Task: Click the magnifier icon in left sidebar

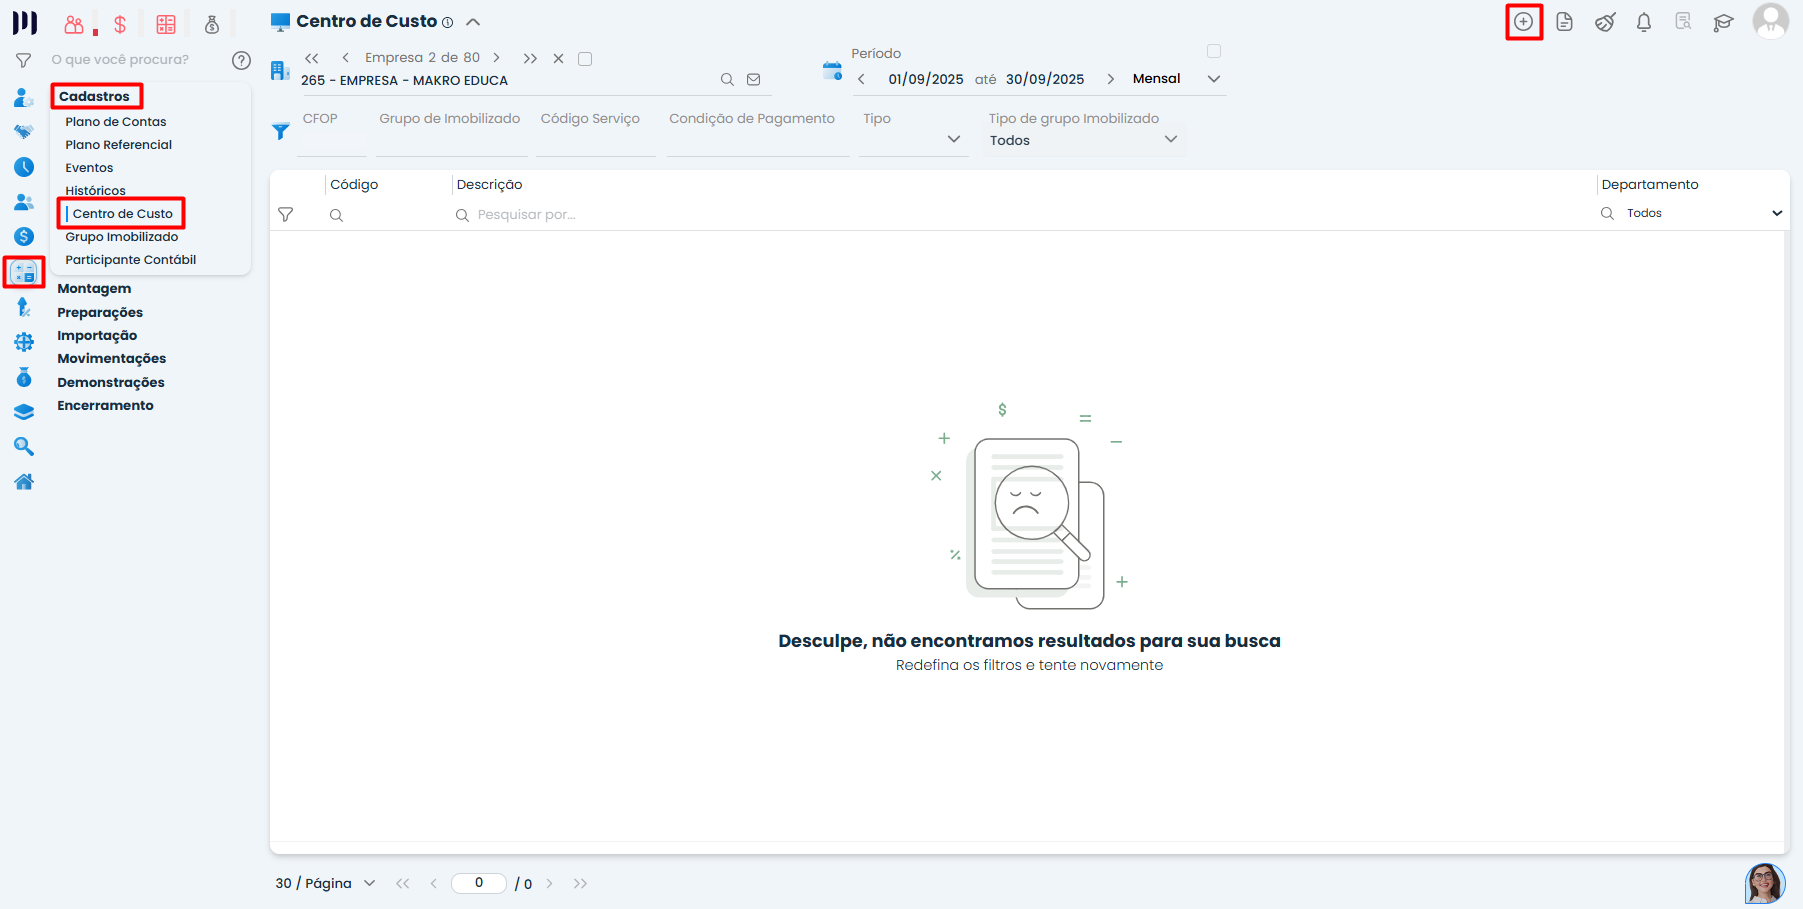Action: pyautogui.click(x=24, y=447)
